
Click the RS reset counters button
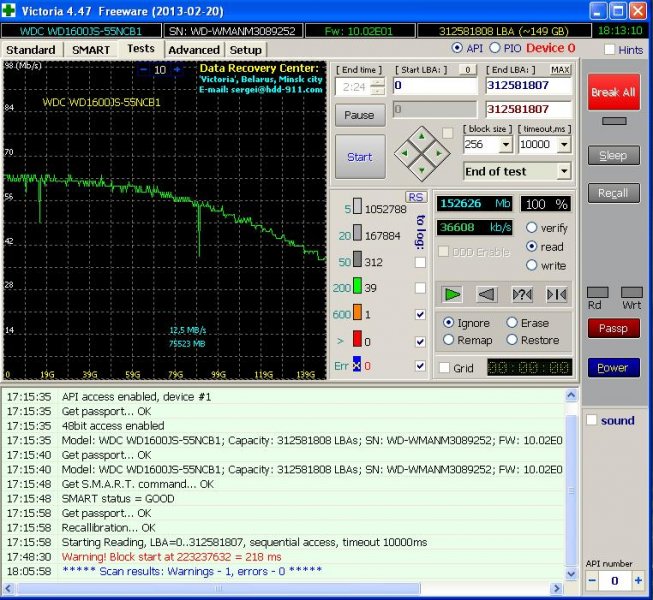coord(415,196)
